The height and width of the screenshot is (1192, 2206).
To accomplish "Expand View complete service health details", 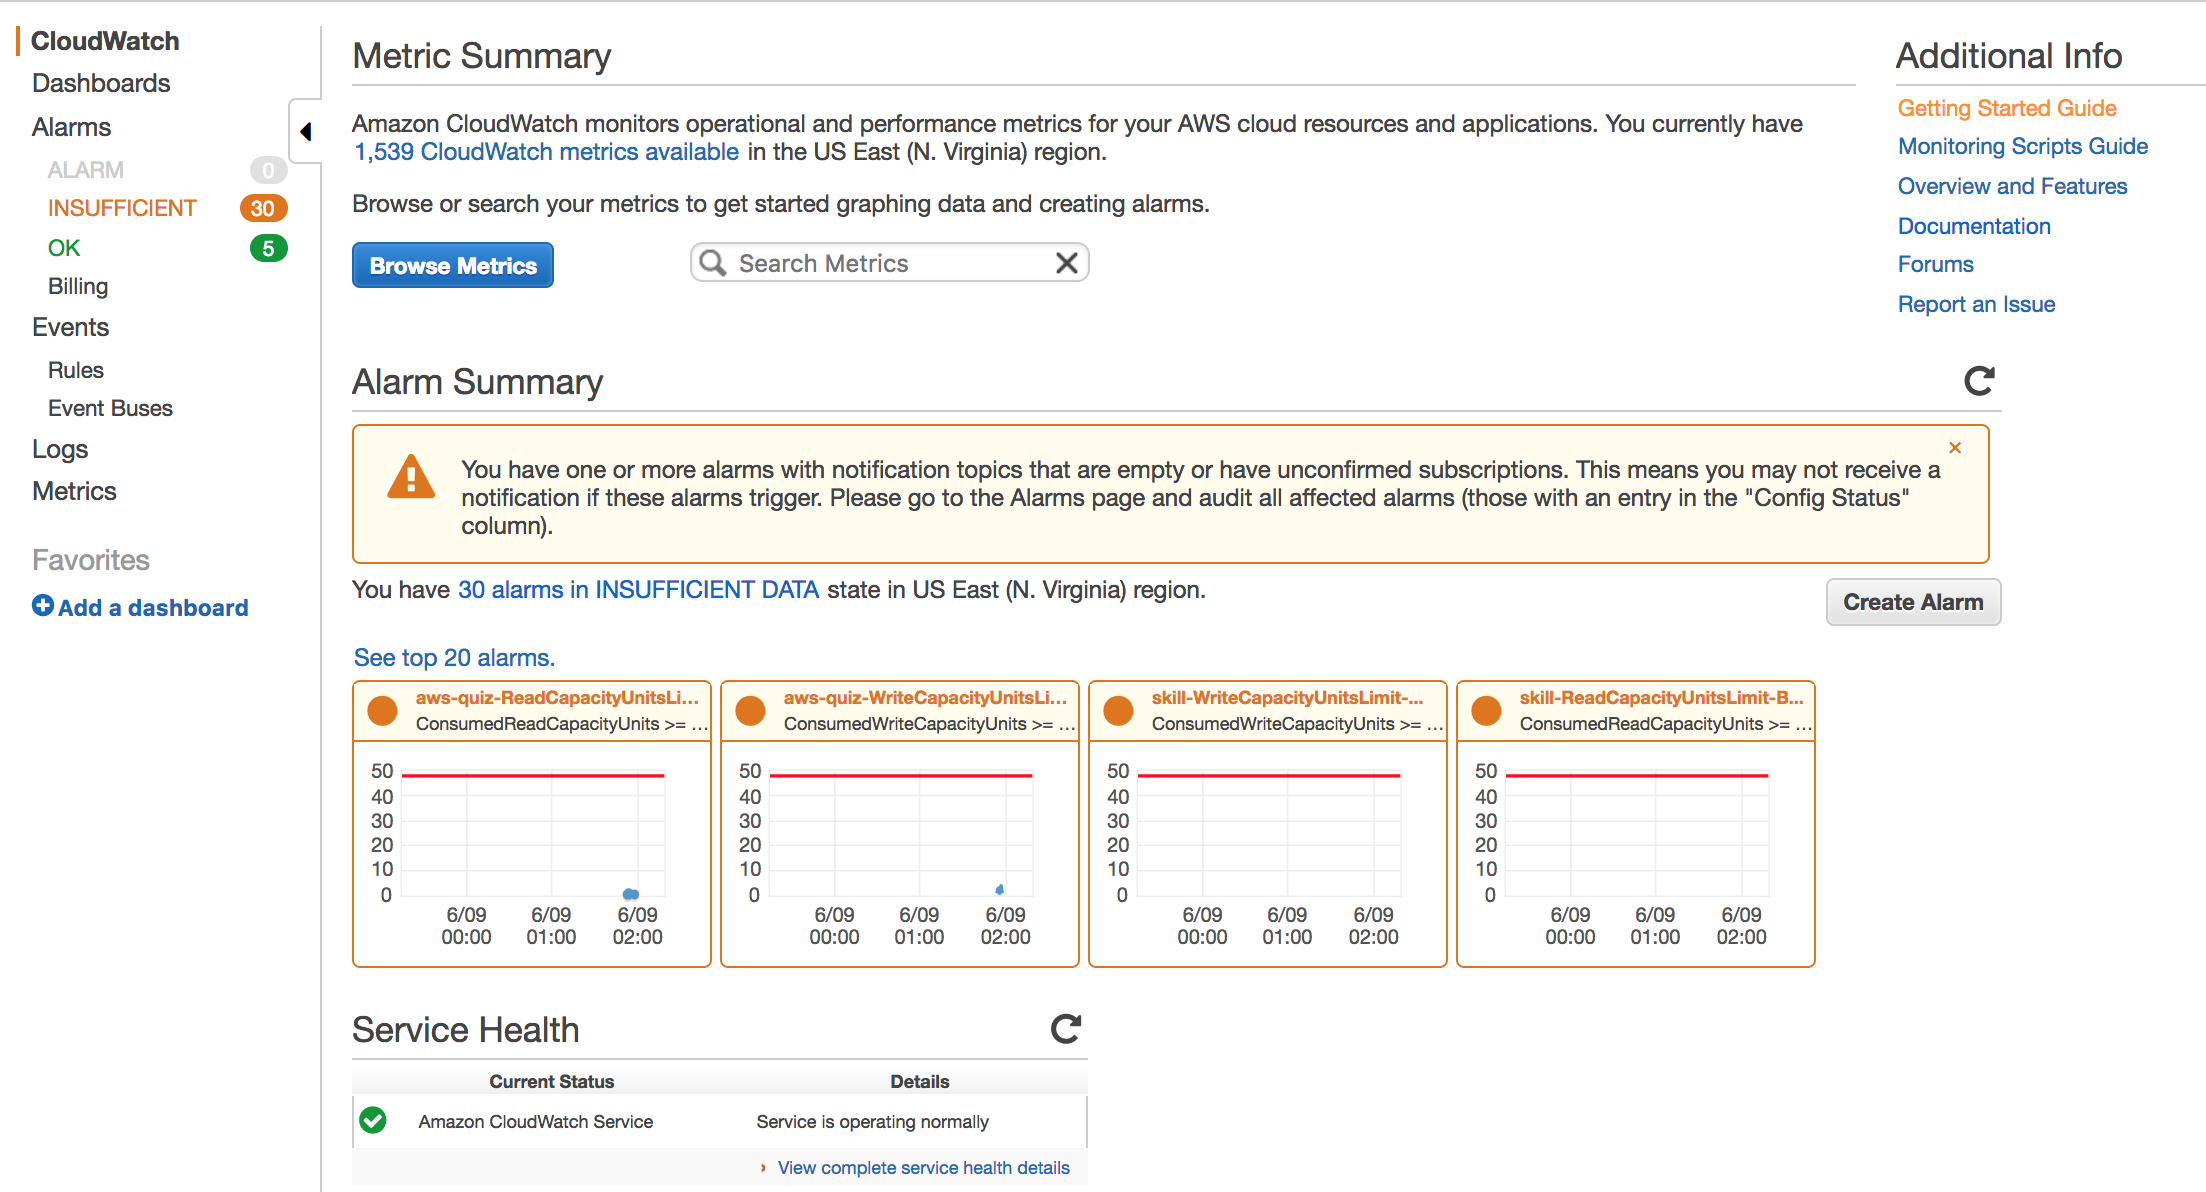I will tap(923, 1167).
